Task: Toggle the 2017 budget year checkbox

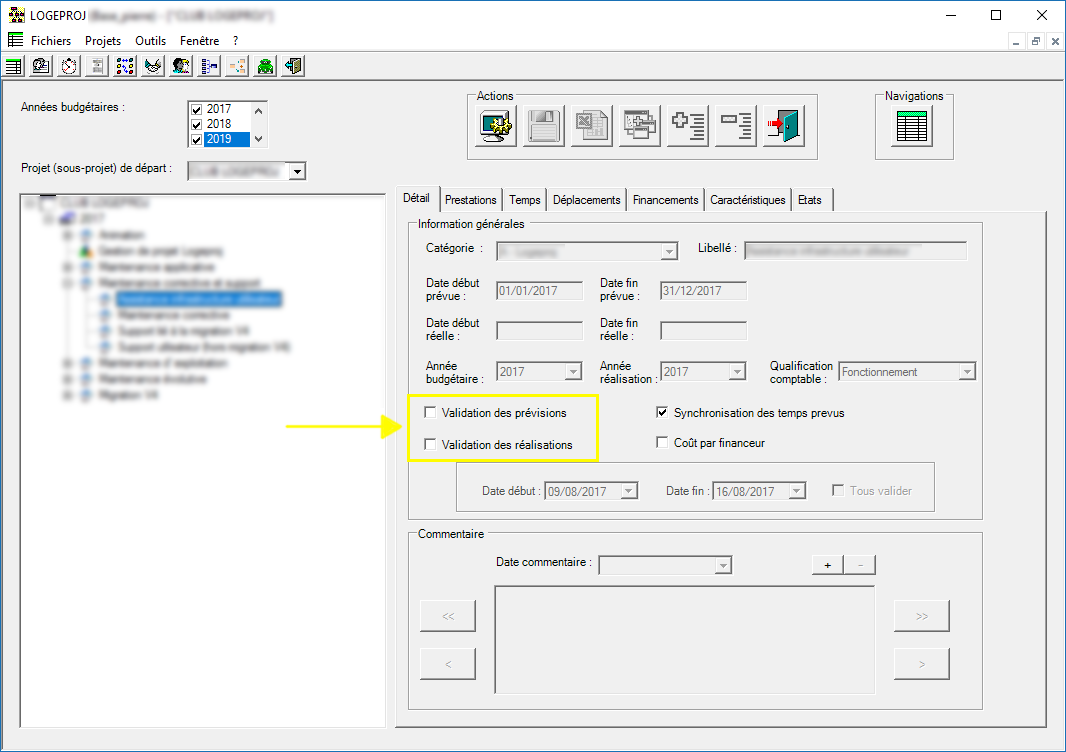Action: pos(196,109)
